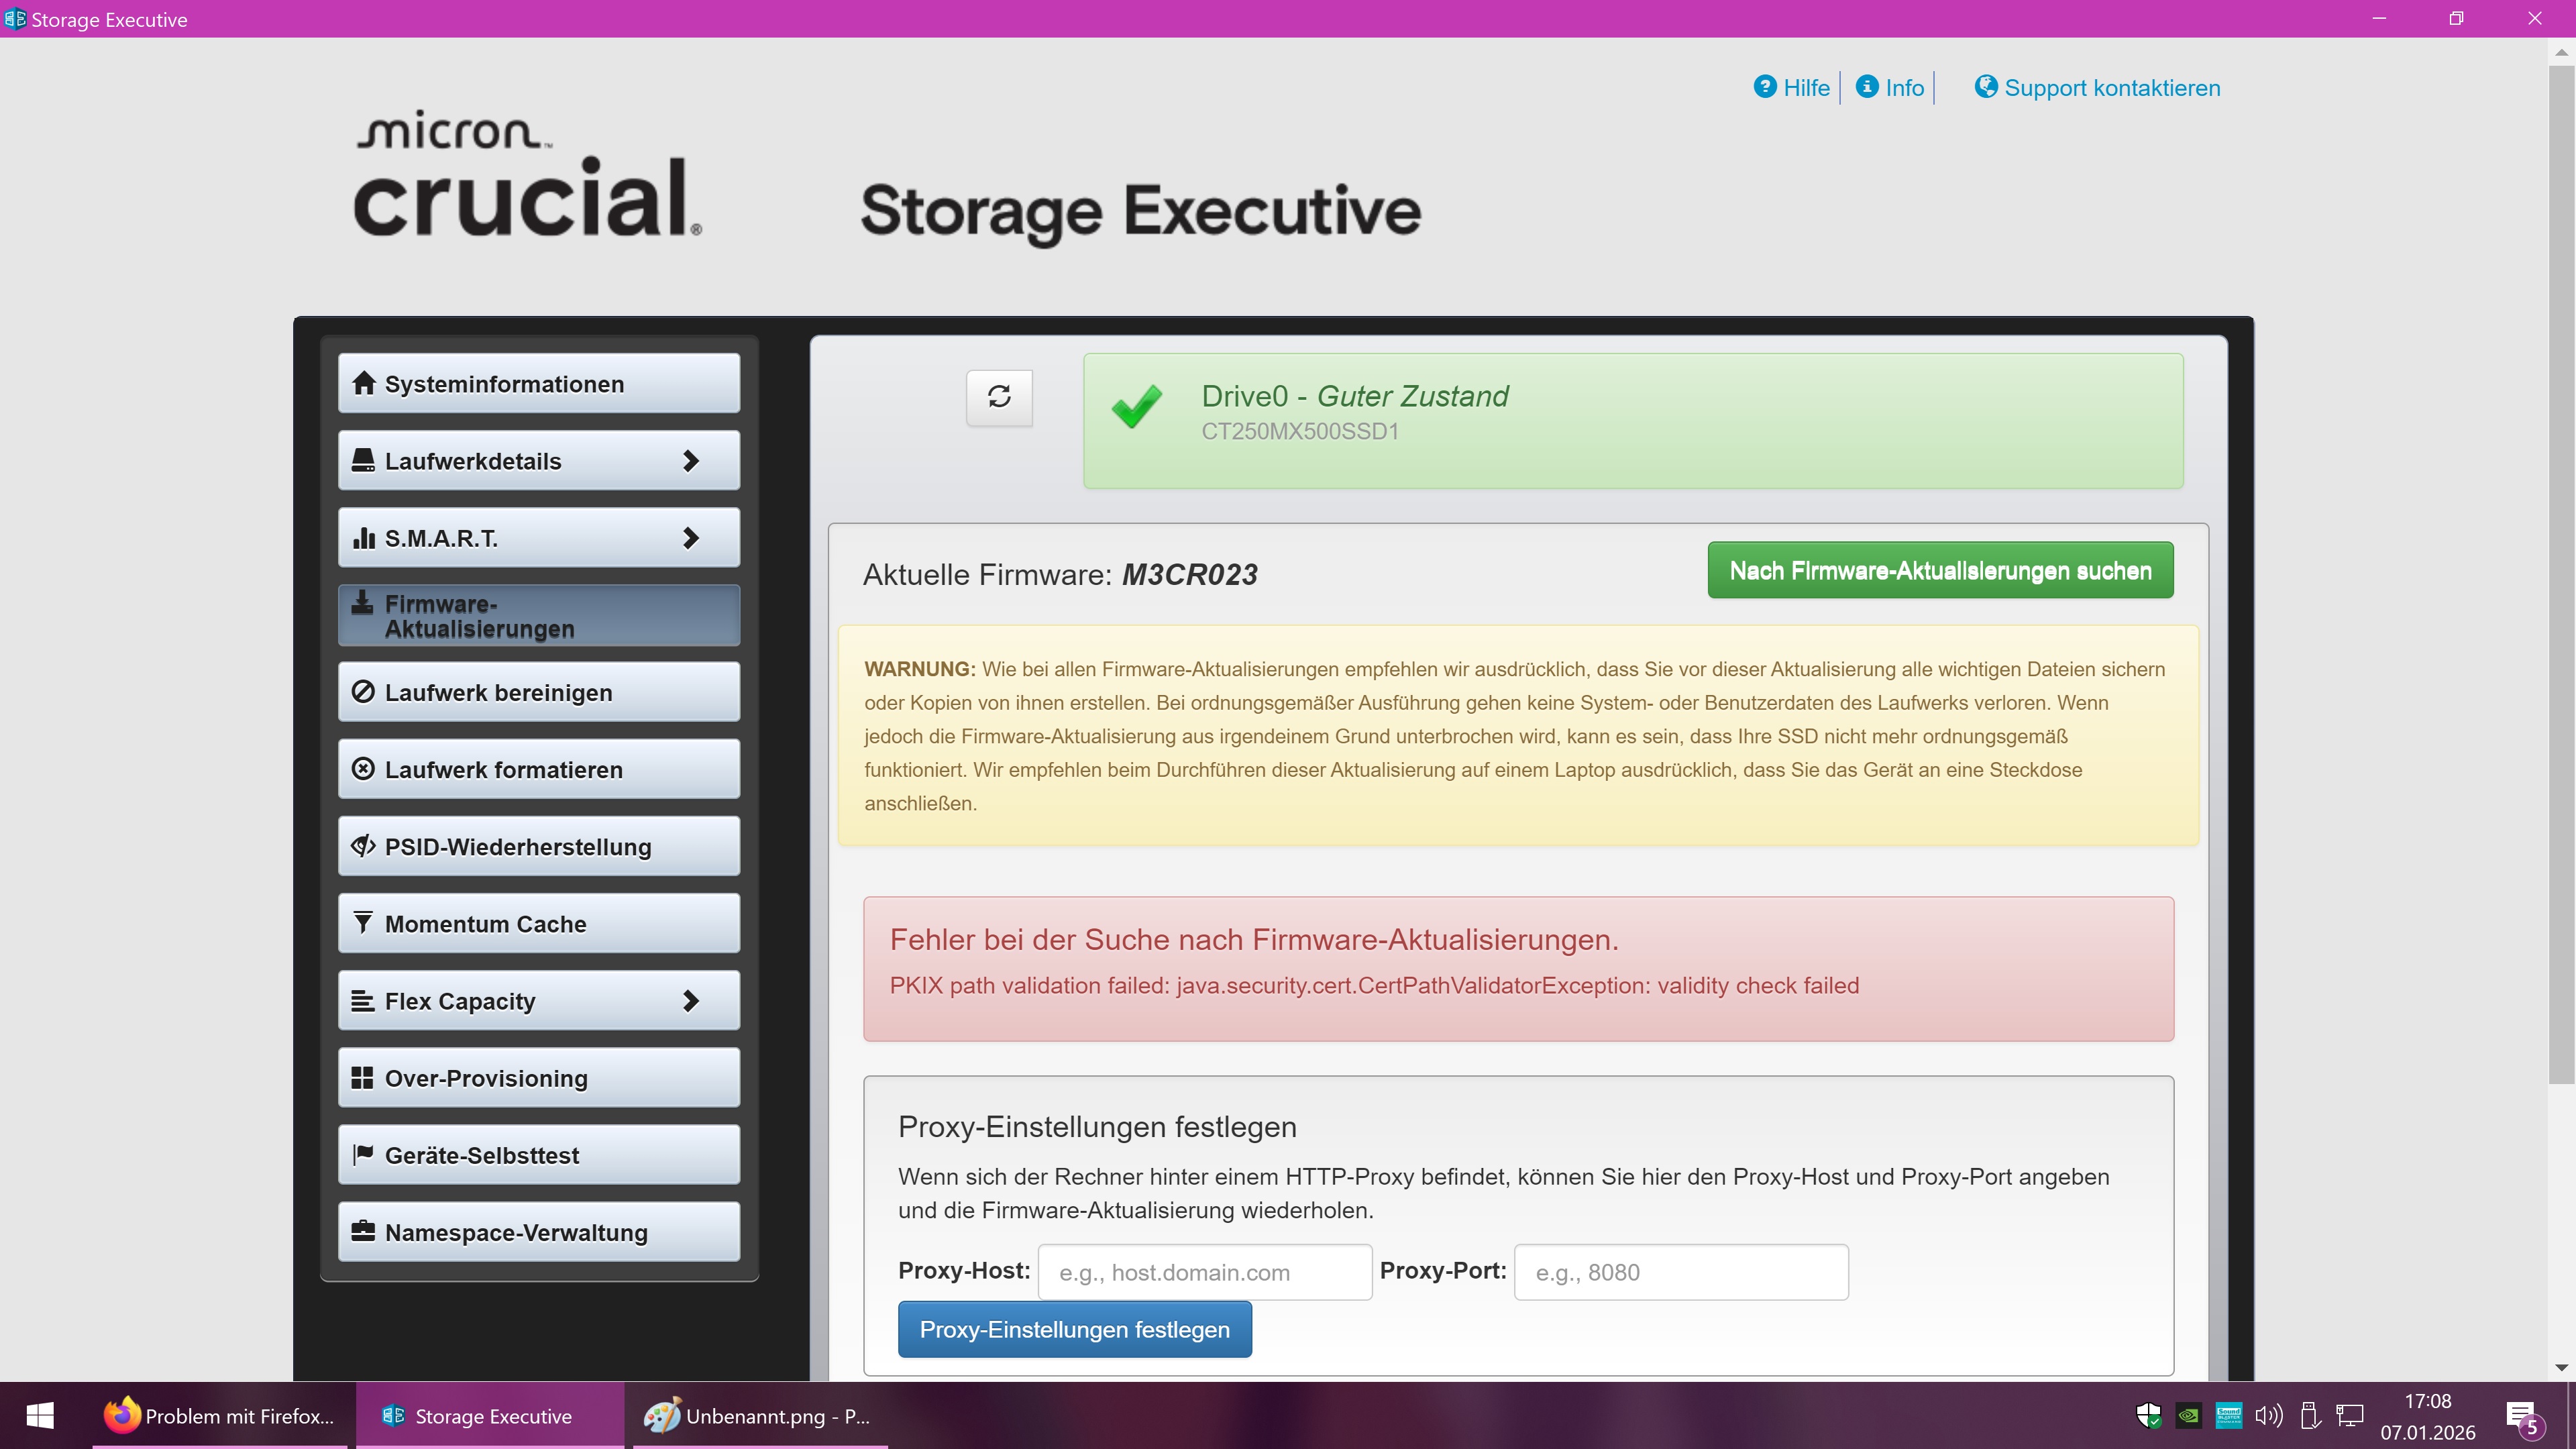Select Geräte-Selbsttest in sidebar
This screenshot has width=2576, height=1449.
[538, 1155]
